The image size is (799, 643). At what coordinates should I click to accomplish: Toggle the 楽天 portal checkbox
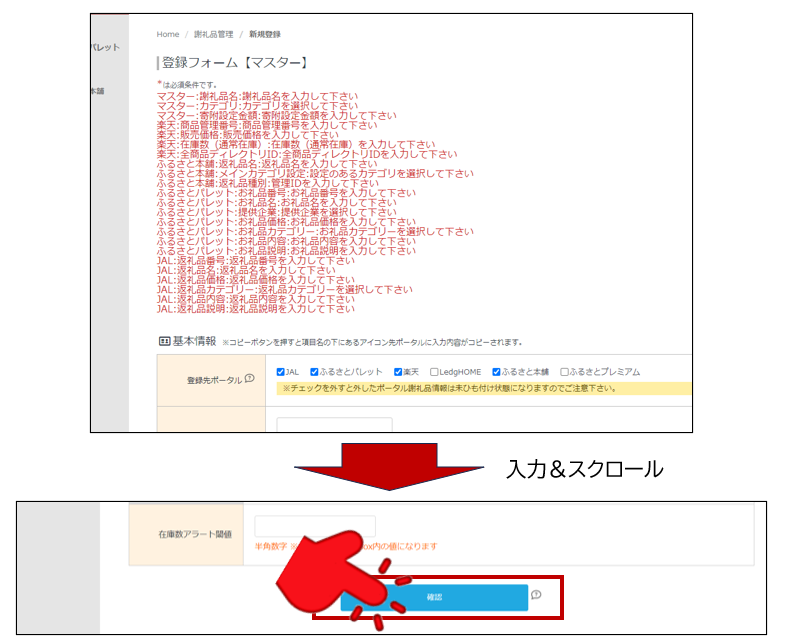coord(399,372)
